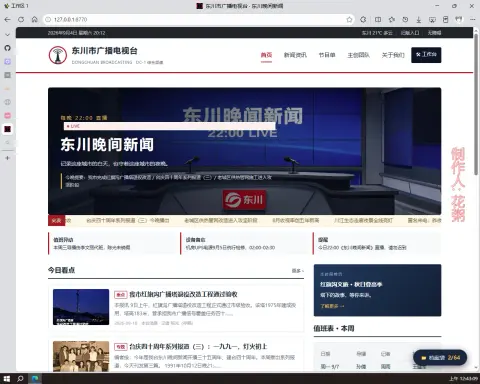Open the browsing history clock icon

[405, 20]
